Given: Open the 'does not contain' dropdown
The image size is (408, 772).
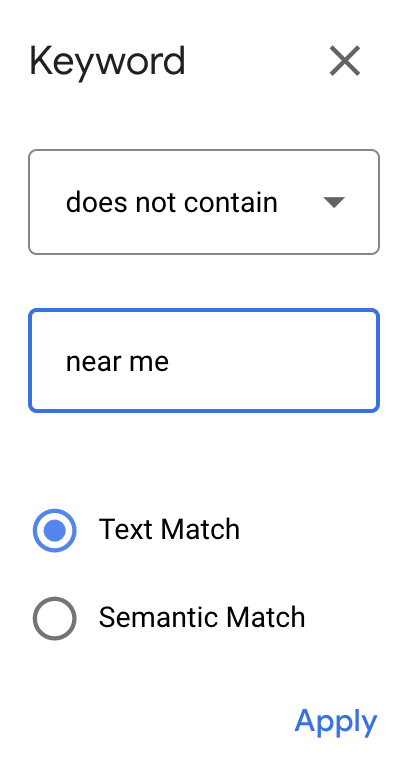Looking at the screenshot, I should coord(204,202).
